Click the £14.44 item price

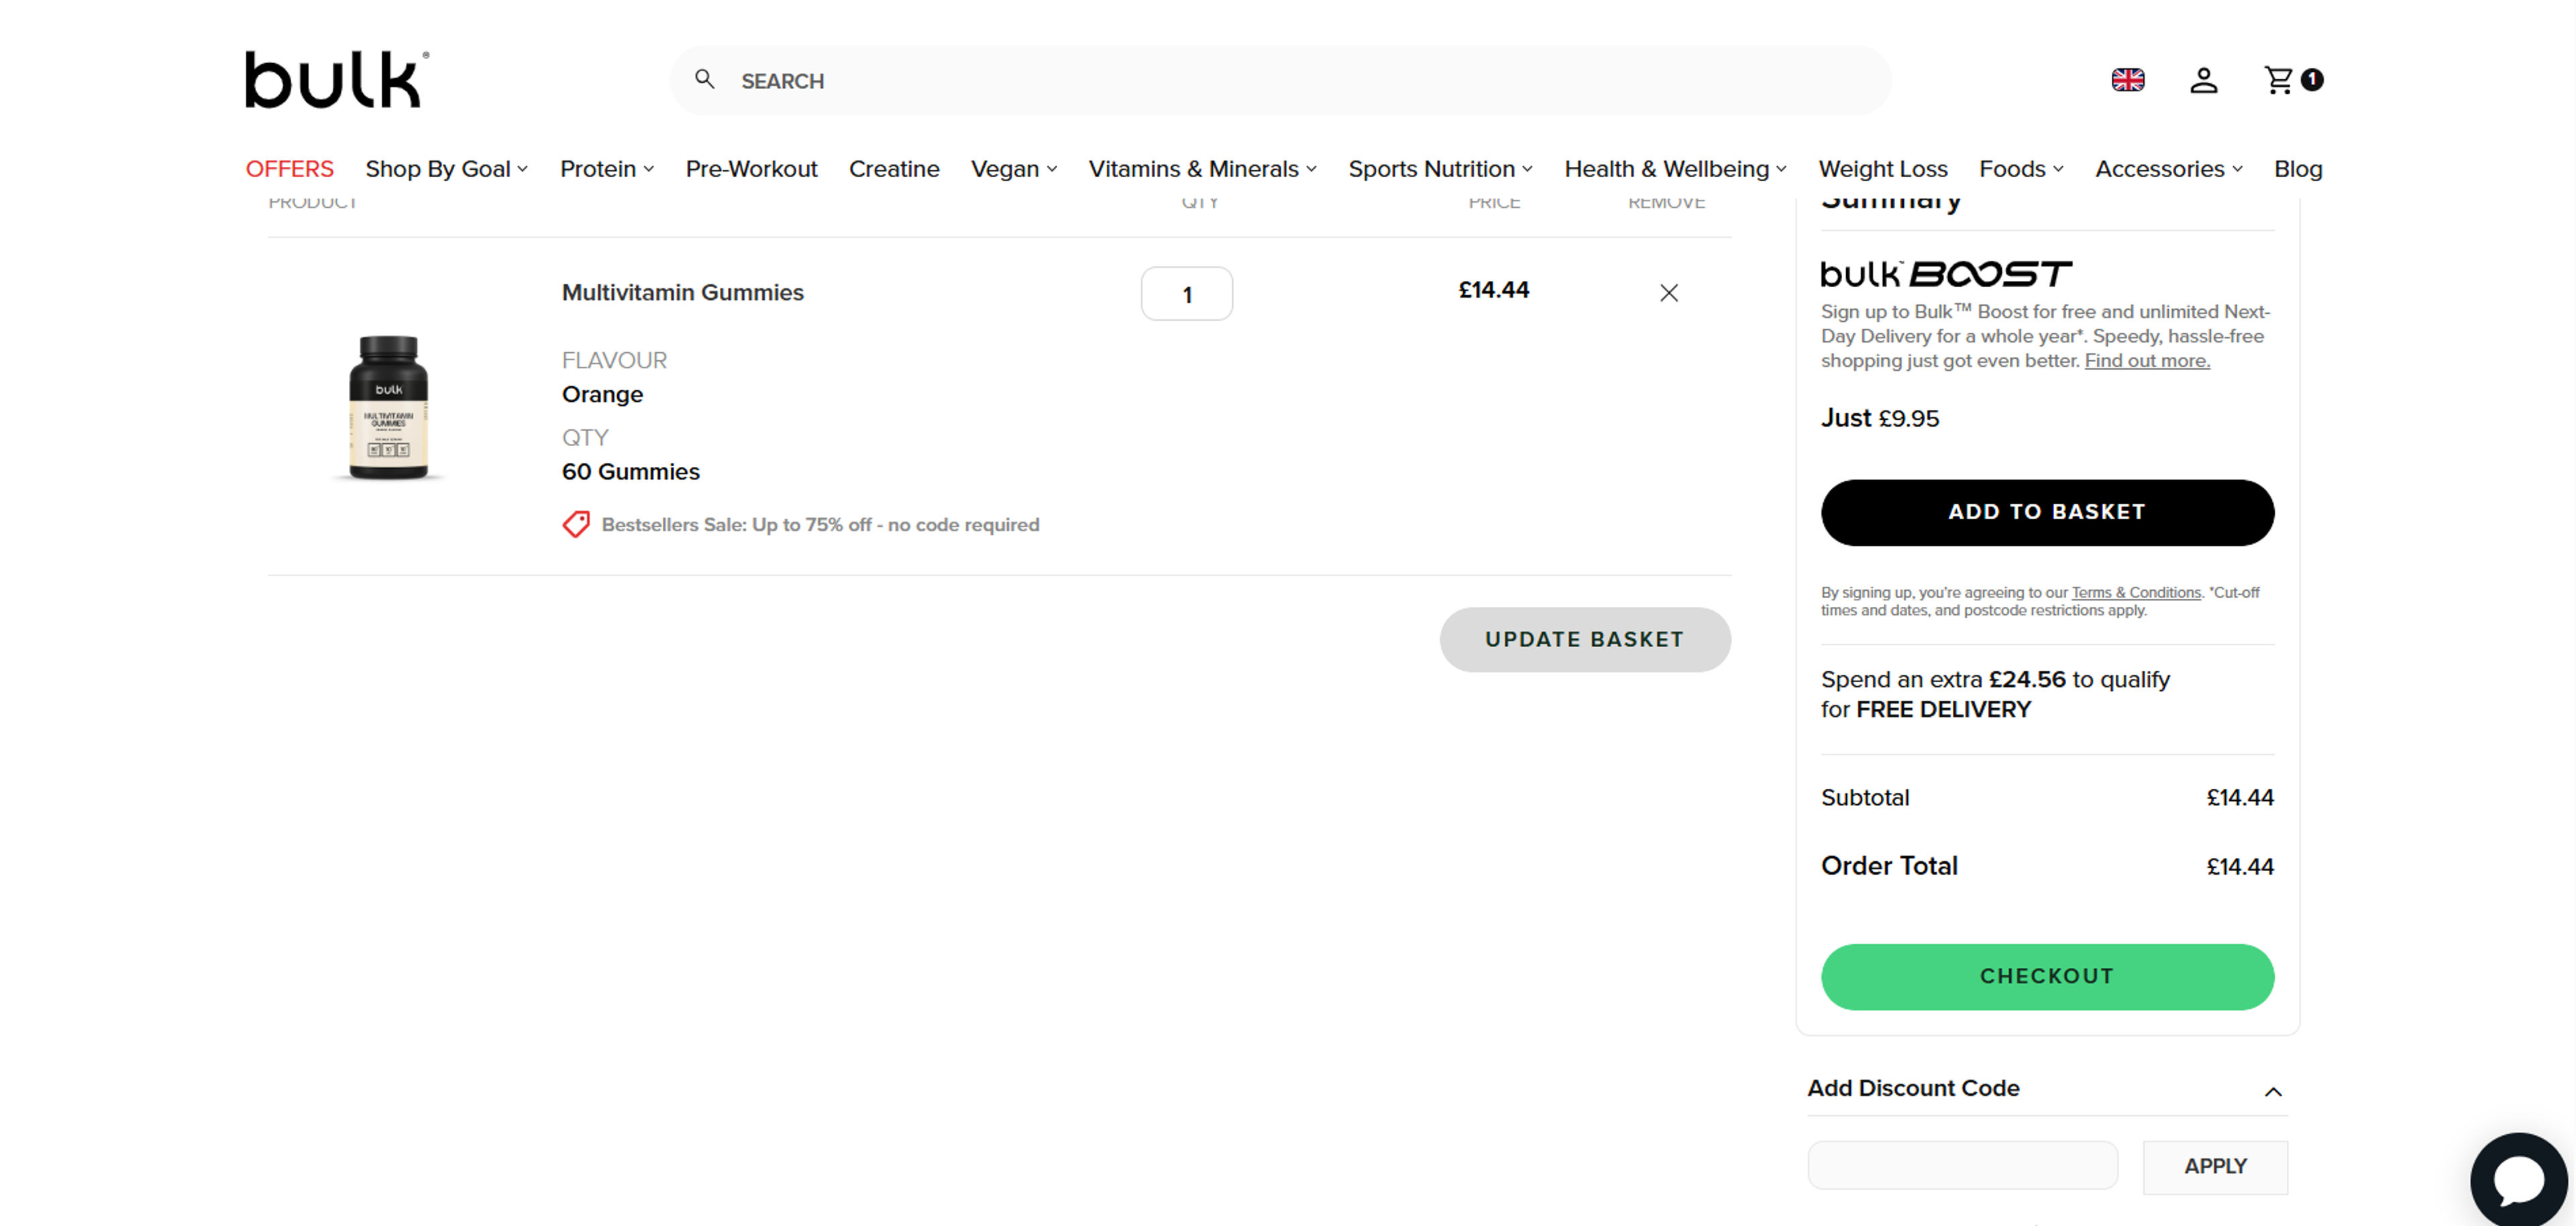coord(1493,290)
